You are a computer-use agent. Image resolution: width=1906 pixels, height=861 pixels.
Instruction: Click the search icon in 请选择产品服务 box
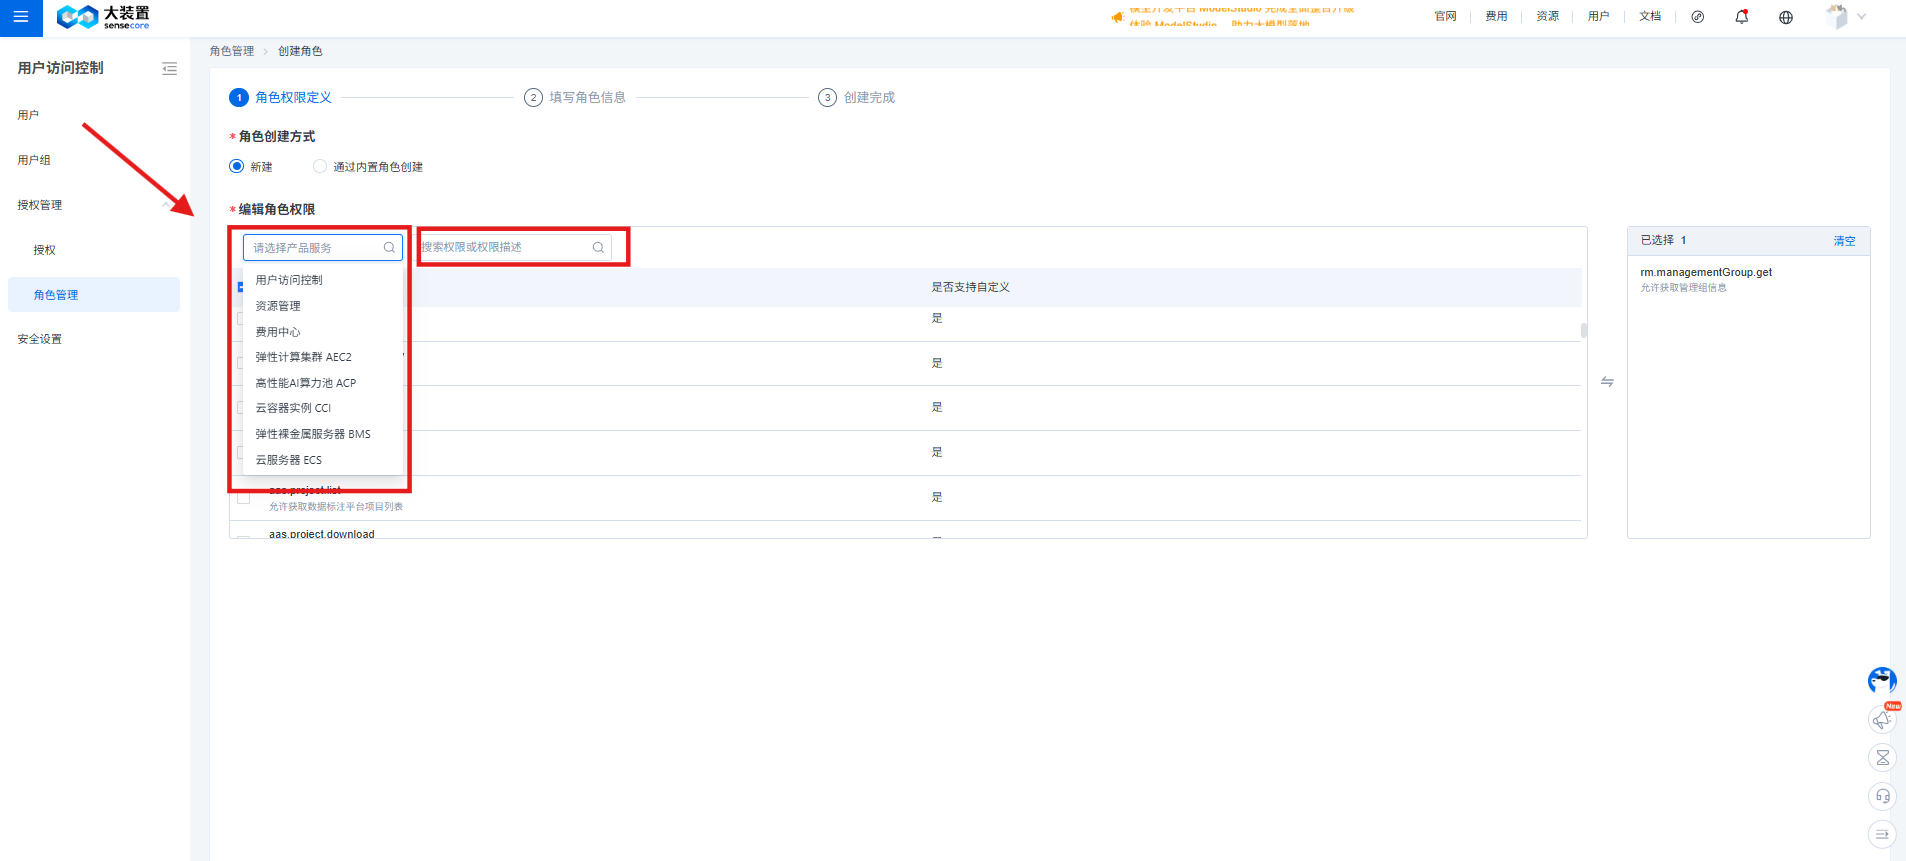coord(389,247)
